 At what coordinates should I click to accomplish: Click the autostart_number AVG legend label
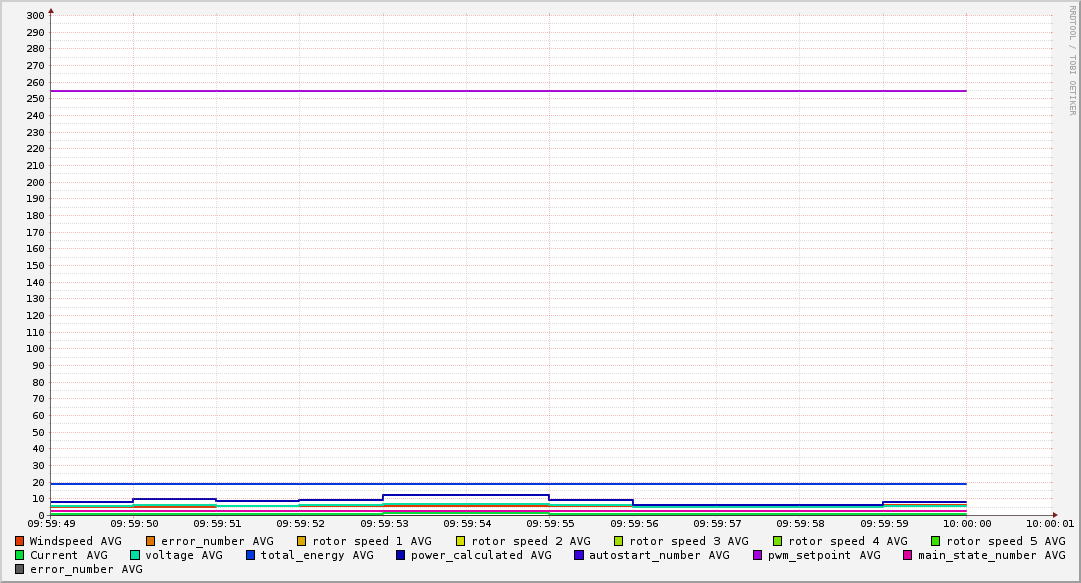click(659, 555)
